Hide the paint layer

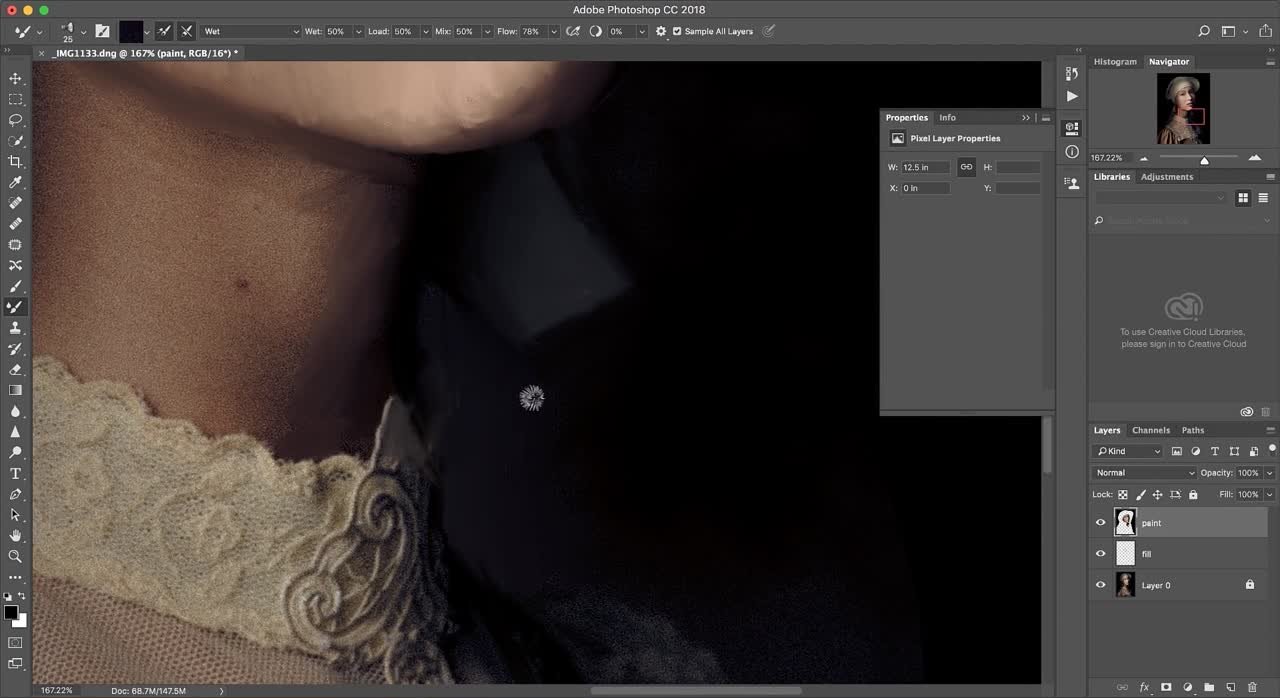[1101, 522]
